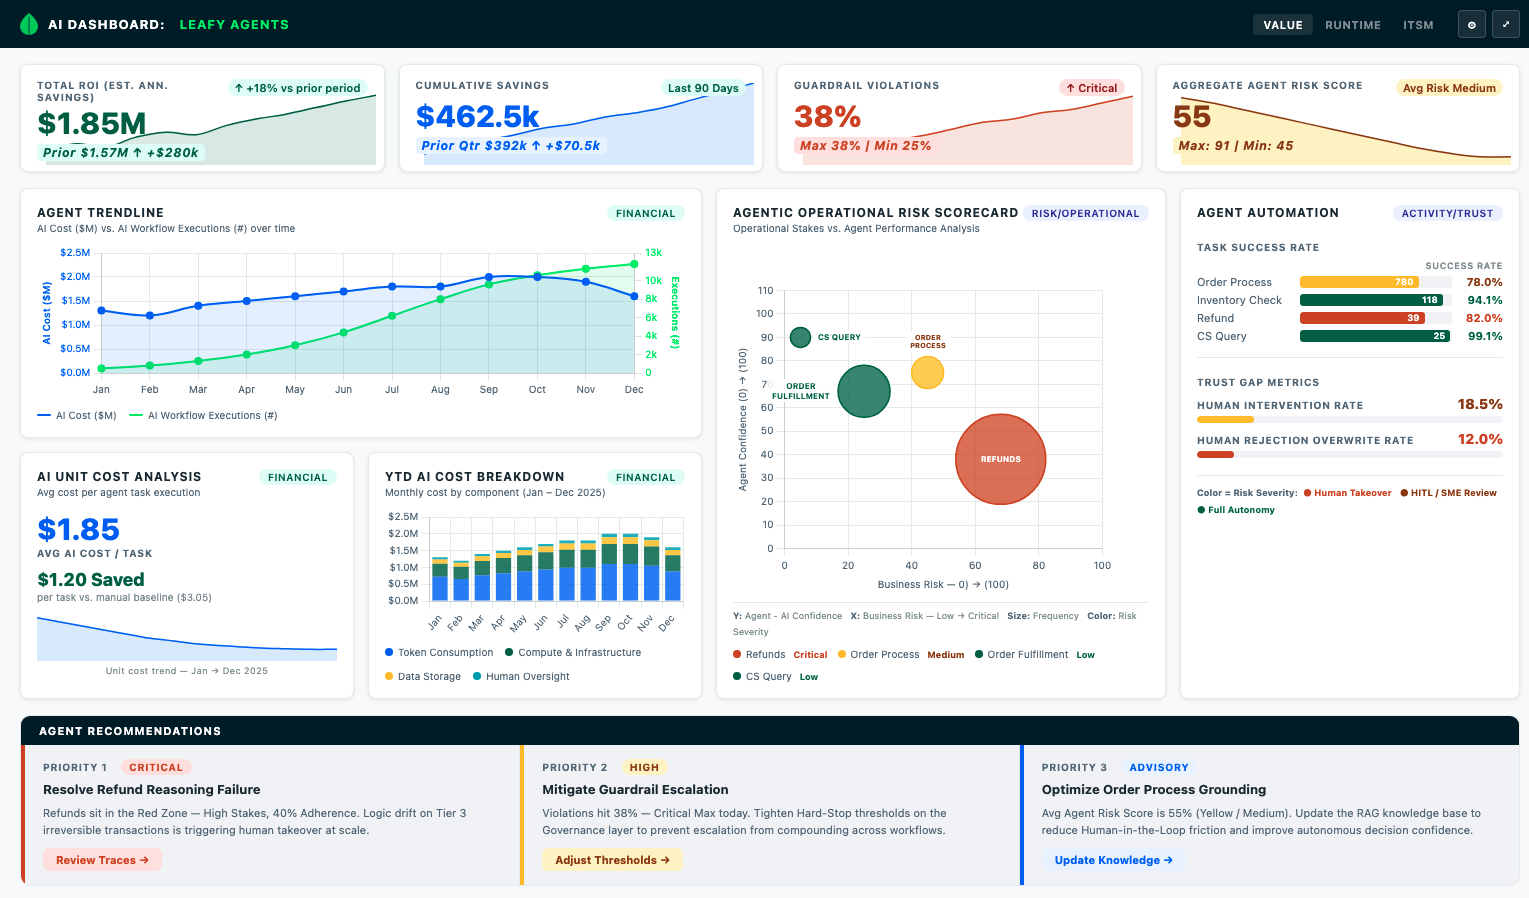The height and width of the screenshot is (898, 1529).
Task: Click the $462.5k cumulative savings value
Action: 478,117
